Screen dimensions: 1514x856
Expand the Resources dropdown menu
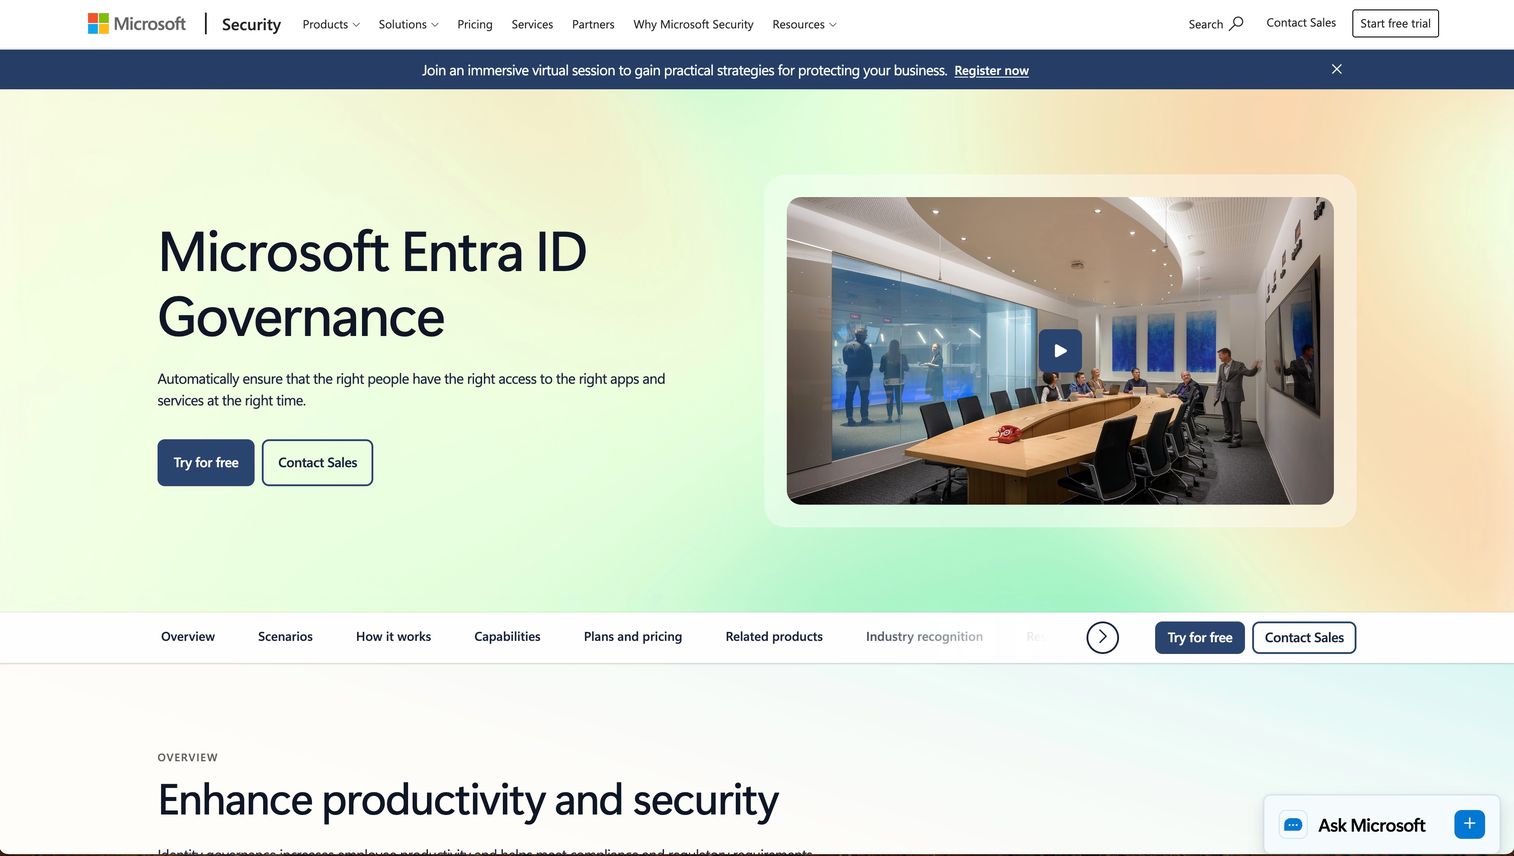[x=804, y=24]
